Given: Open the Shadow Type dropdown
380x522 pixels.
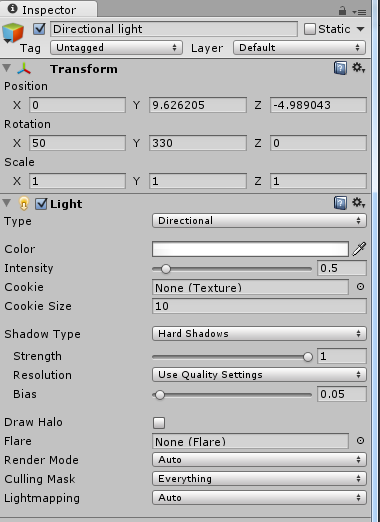Looking at the screenshot, I should click(259, 334).
